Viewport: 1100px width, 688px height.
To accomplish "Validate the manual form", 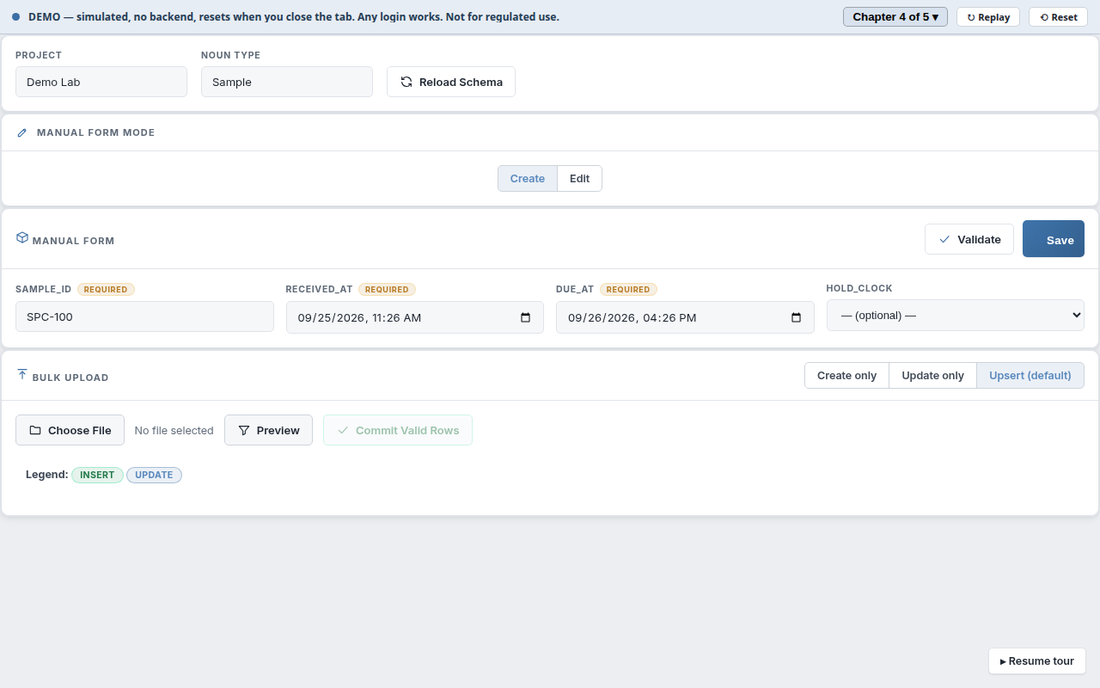I will pyautogui.click(x=969, y=239).
